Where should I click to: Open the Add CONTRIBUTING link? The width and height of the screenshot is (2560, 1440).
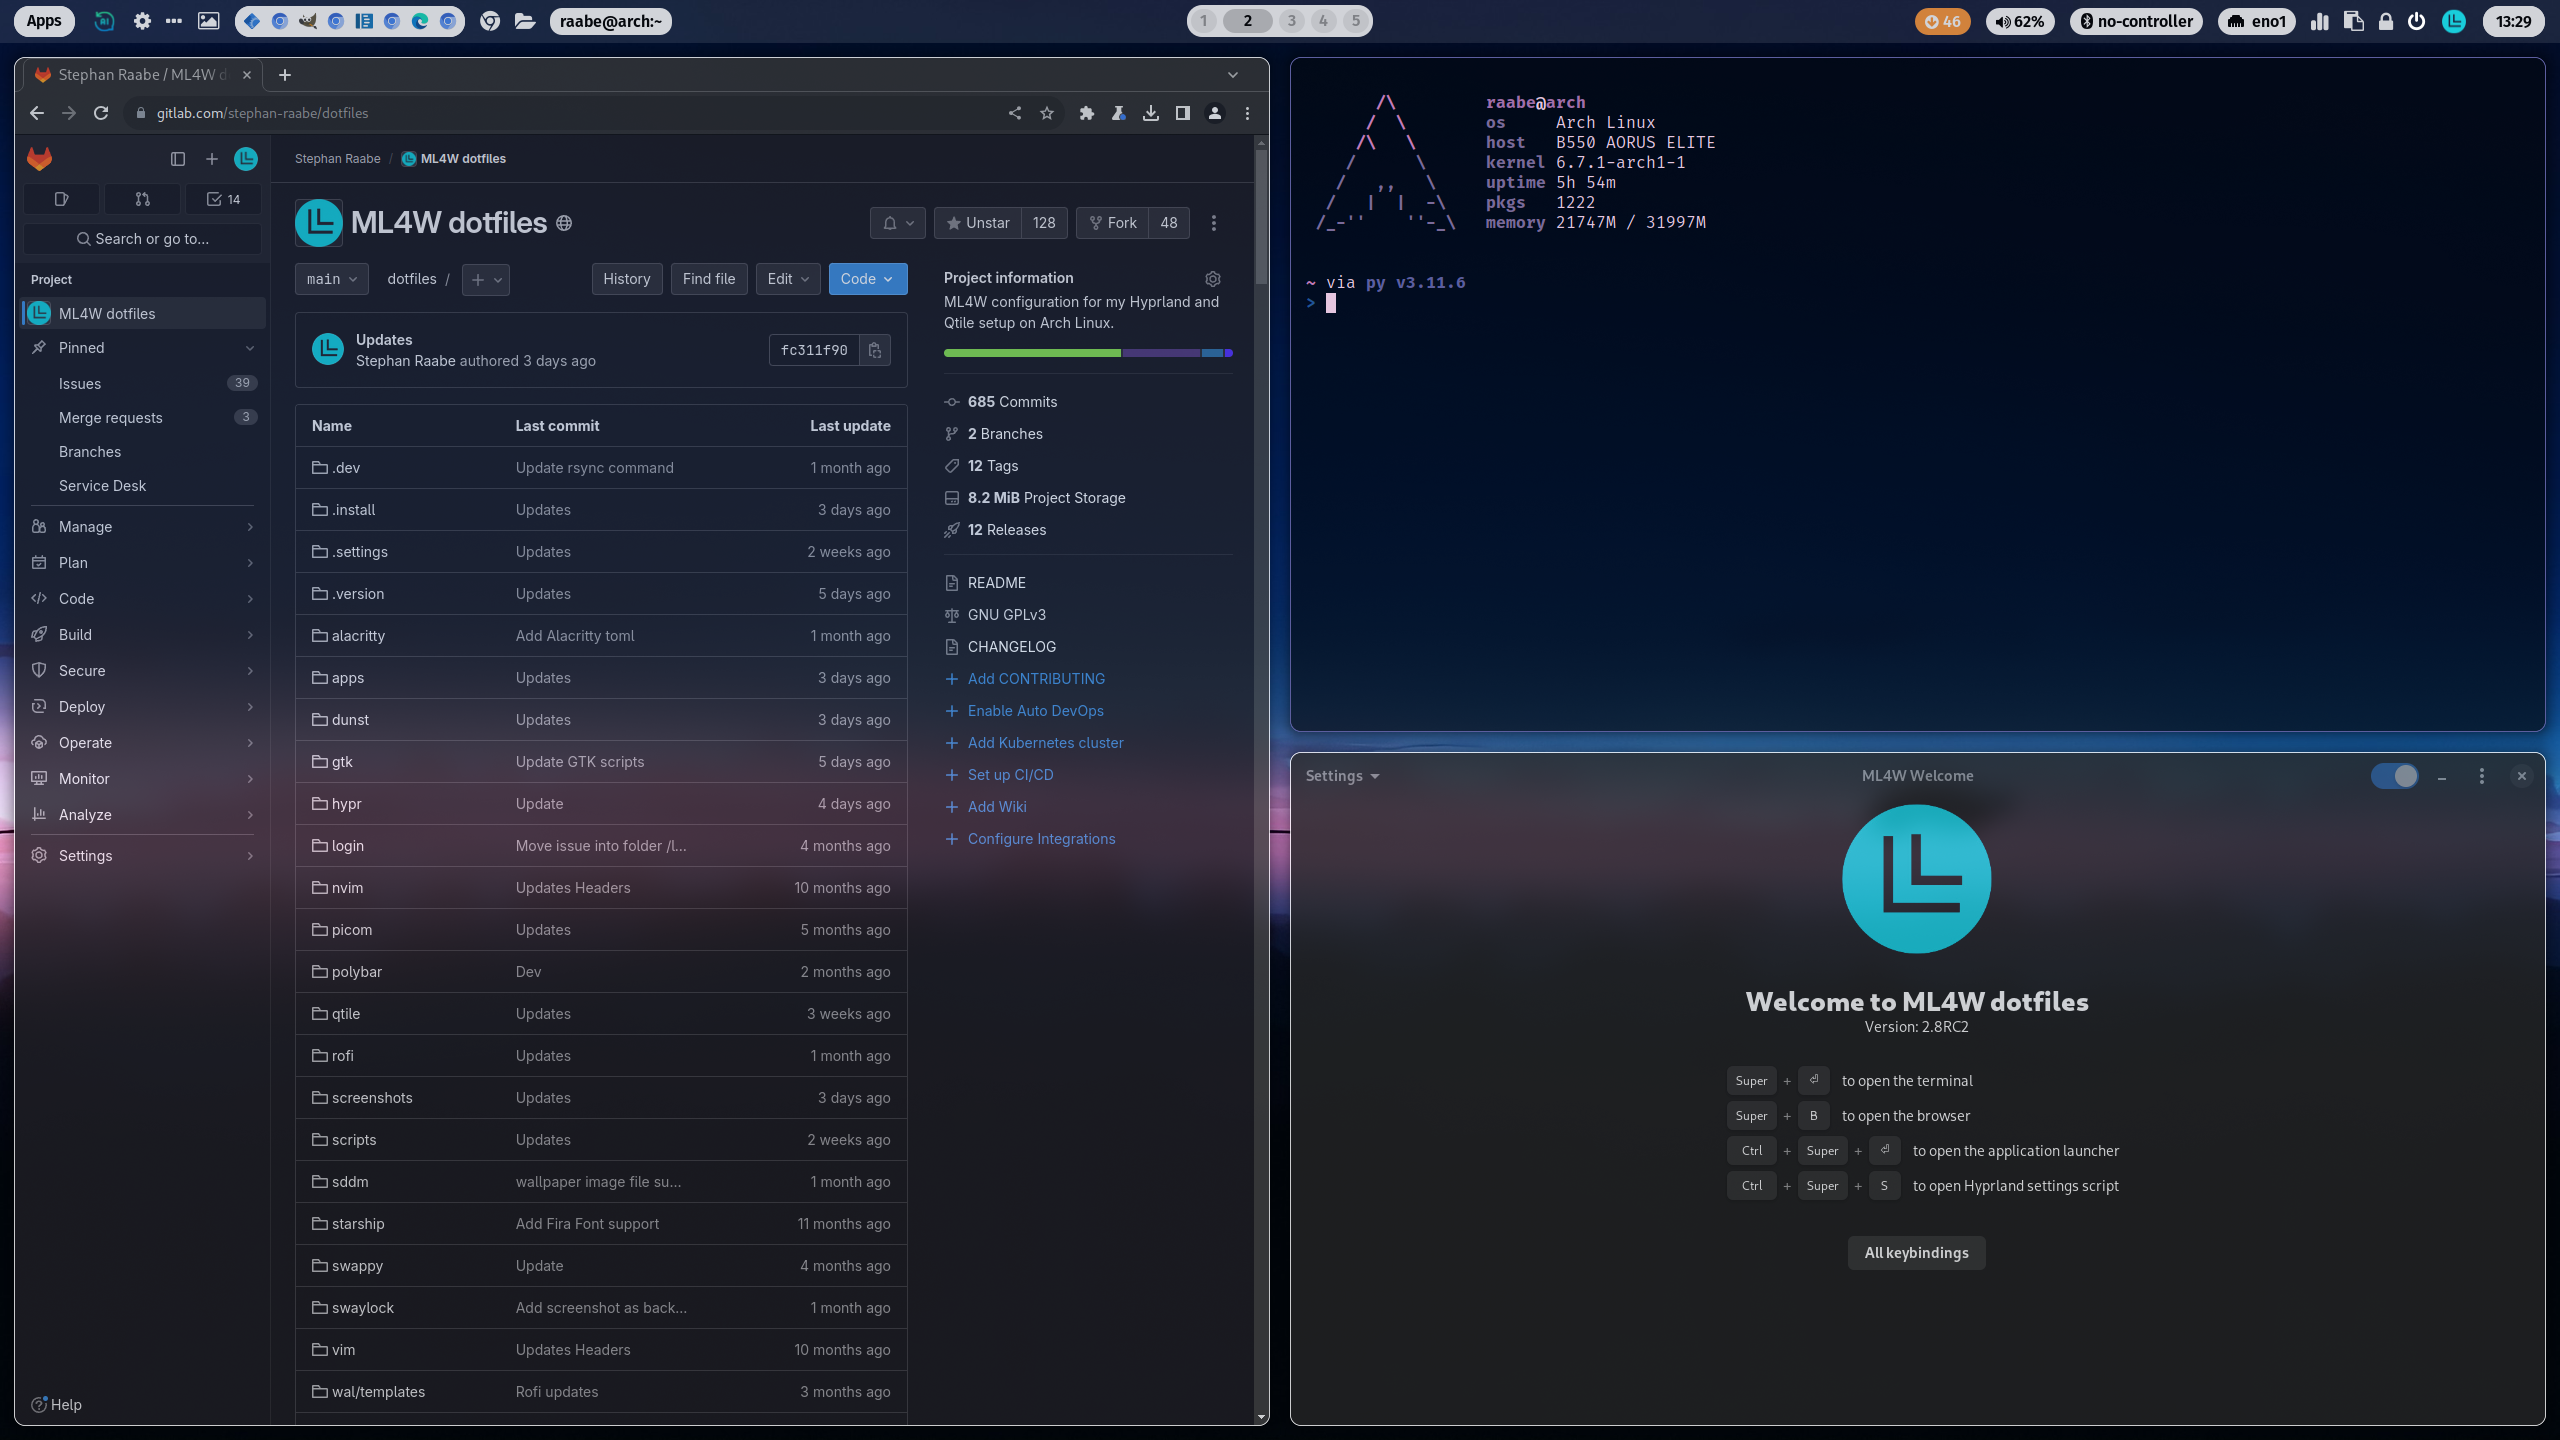pos(1036,679)
